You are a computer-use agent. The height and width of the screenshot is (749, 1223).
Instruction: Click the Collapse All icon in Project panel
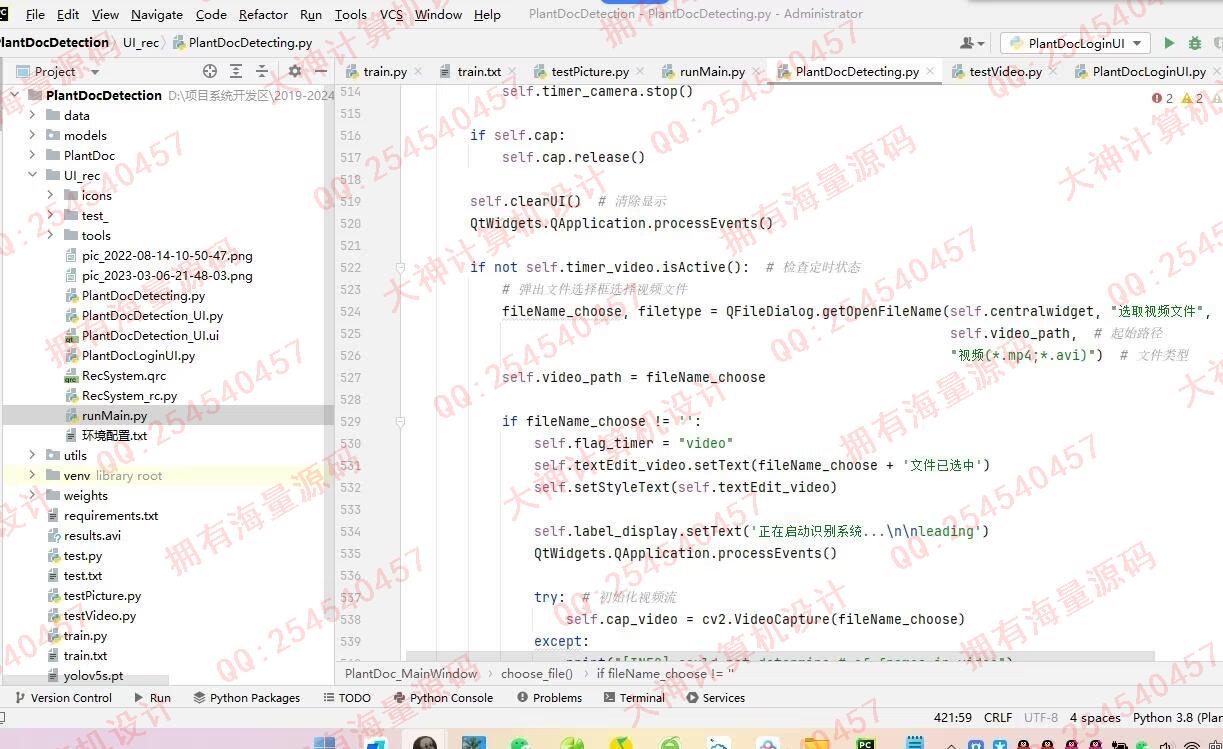[262, 71]
